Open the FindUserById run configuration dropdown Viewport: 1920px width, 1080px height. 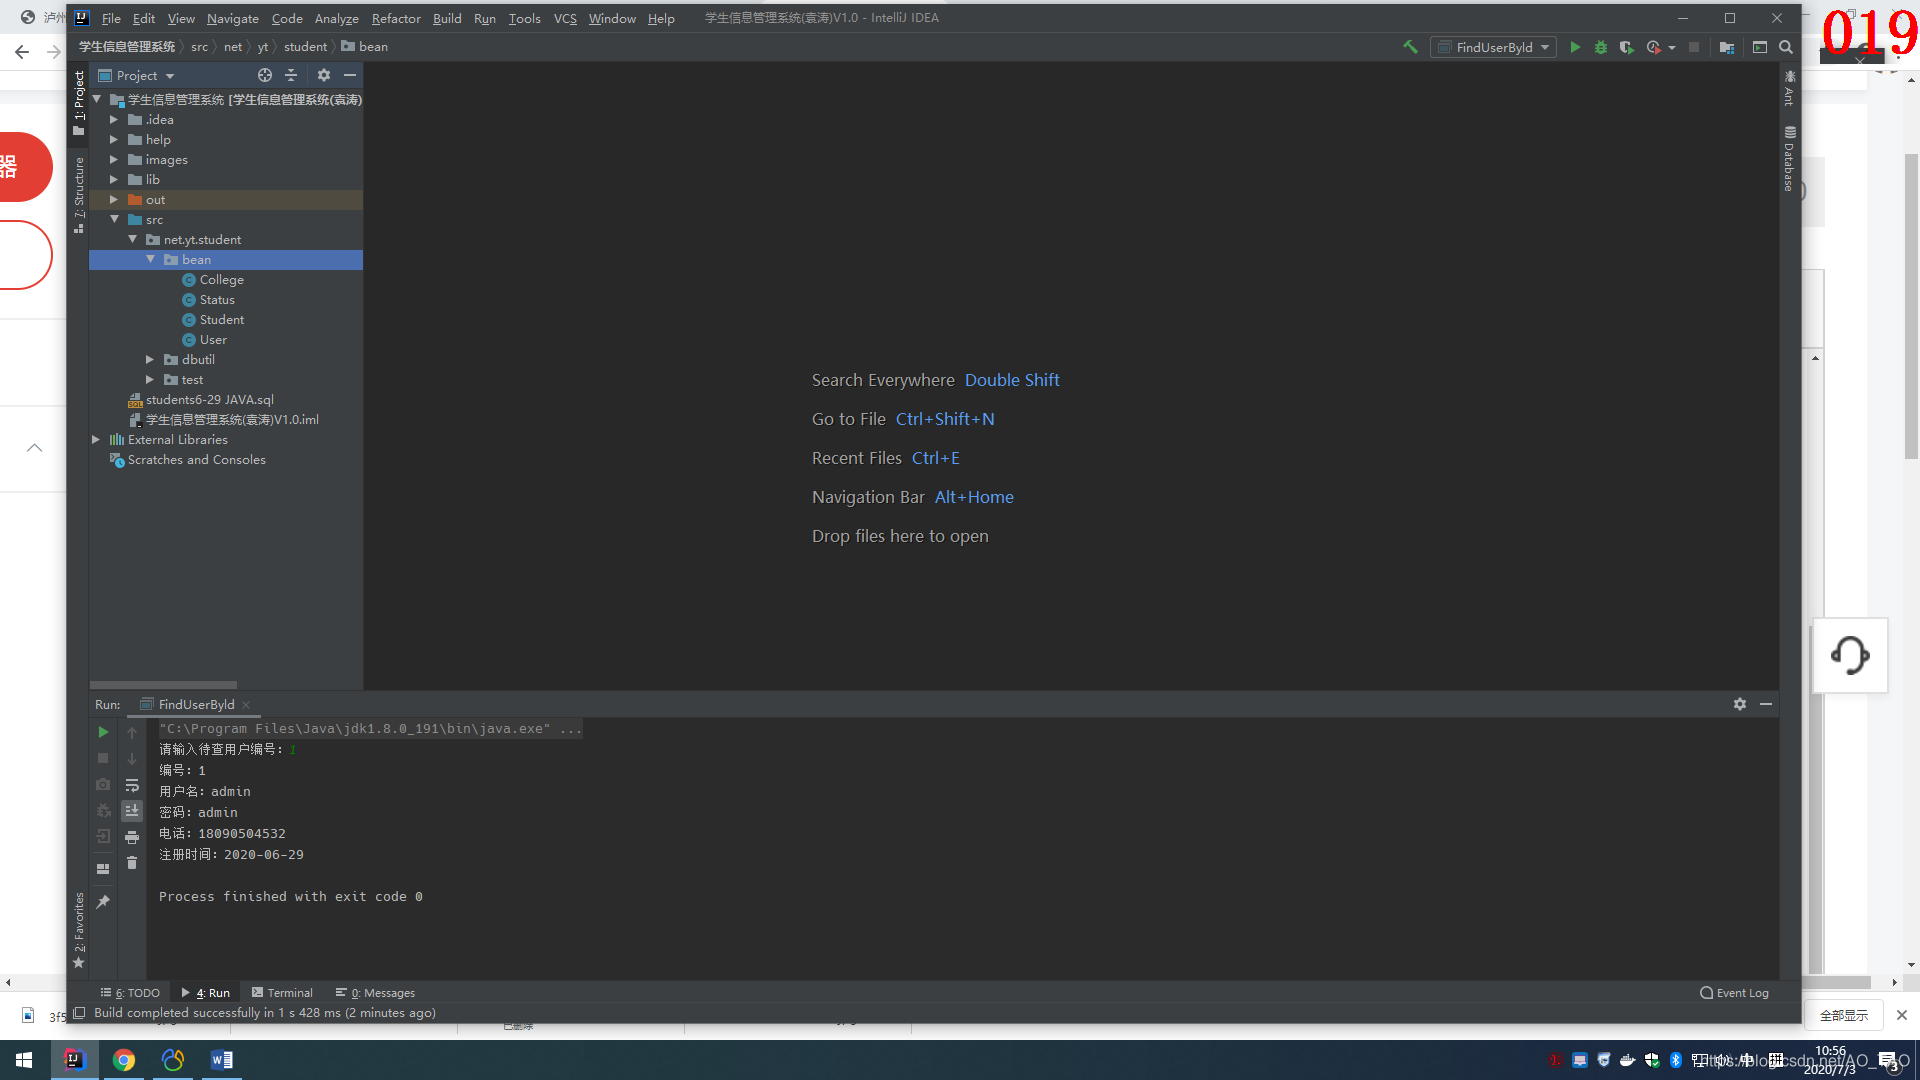coord(1494,47)
